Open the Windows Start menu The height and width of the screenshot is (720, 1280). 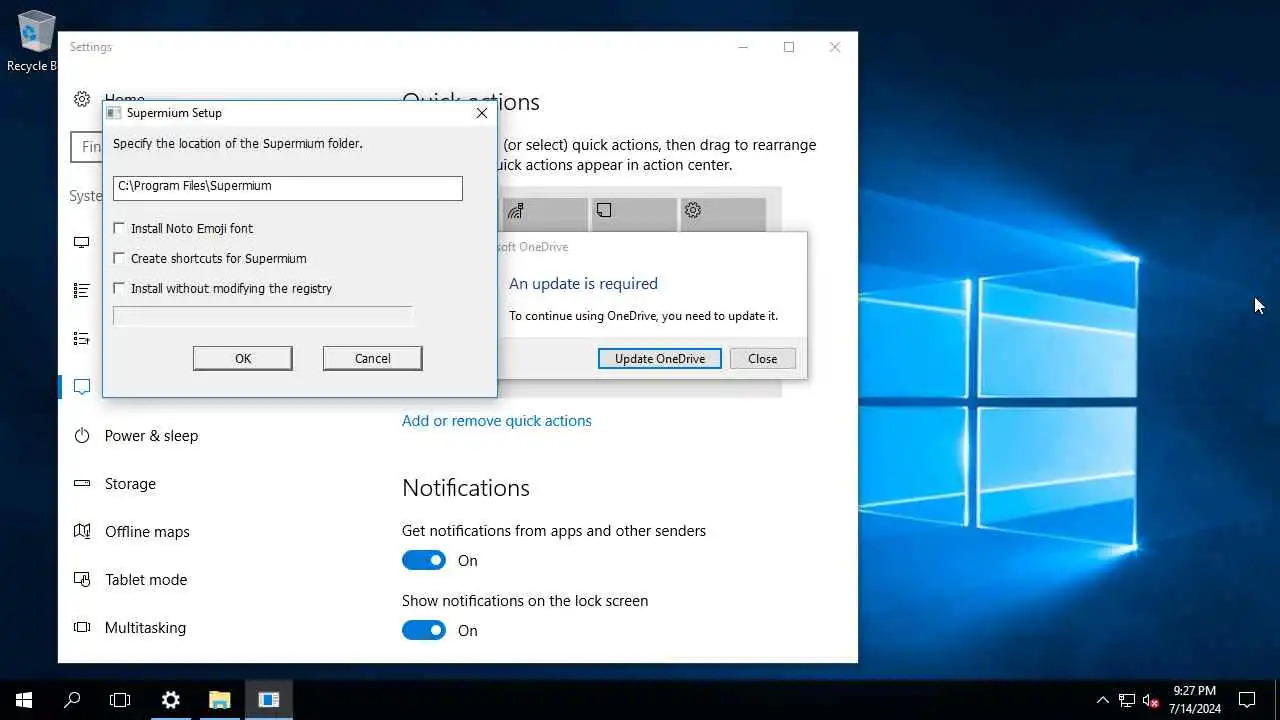24,700
